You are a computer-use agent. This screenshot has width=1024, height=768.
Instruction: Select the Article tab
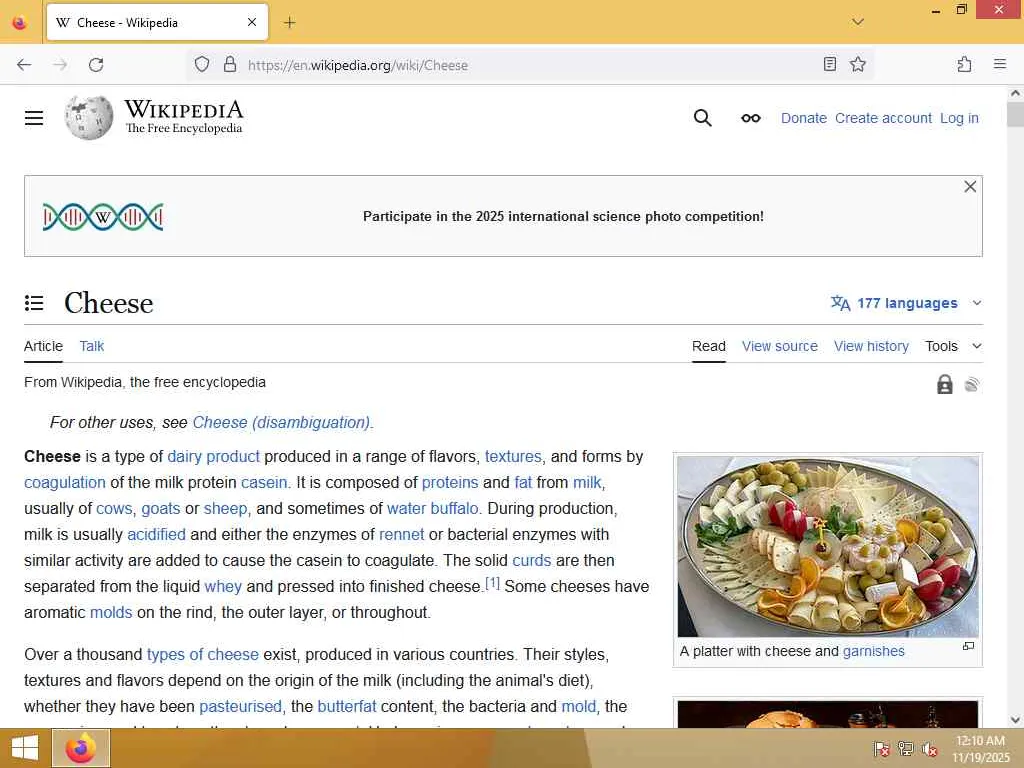tap(44, 346)
